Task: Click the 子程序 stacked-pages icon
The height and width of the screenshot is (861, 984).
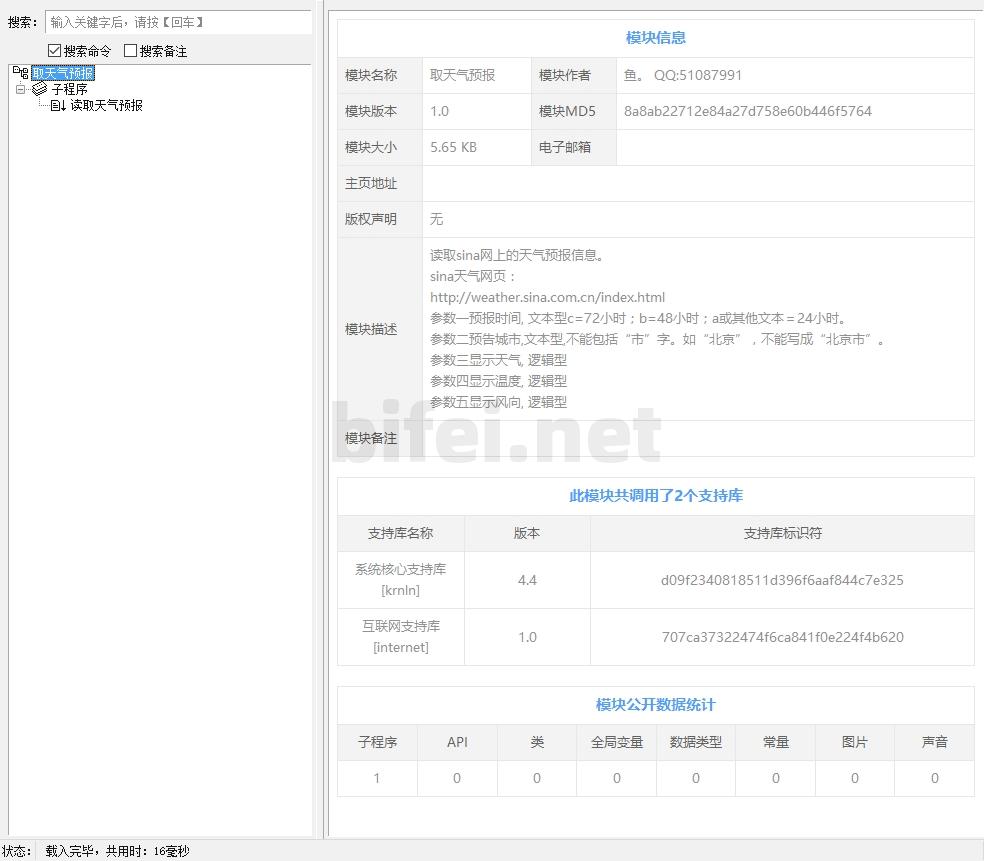Action: click(40, 89)
